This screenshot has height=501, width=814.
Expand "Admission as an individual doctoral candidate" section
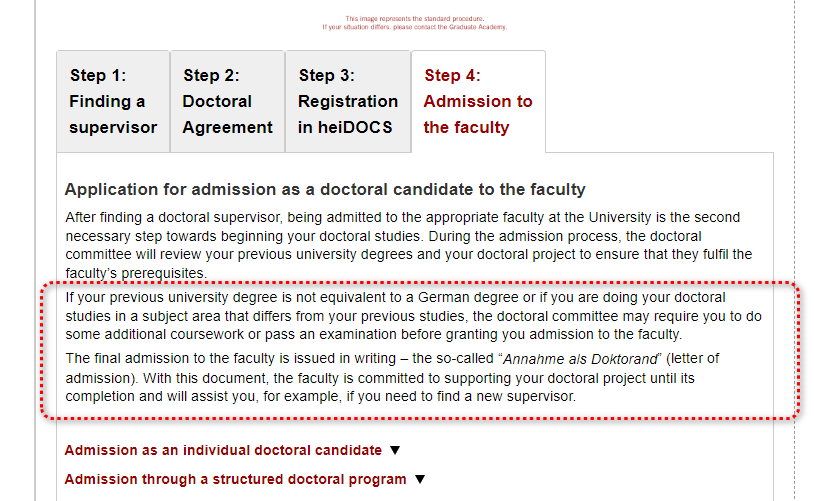(x=223, y=450)
